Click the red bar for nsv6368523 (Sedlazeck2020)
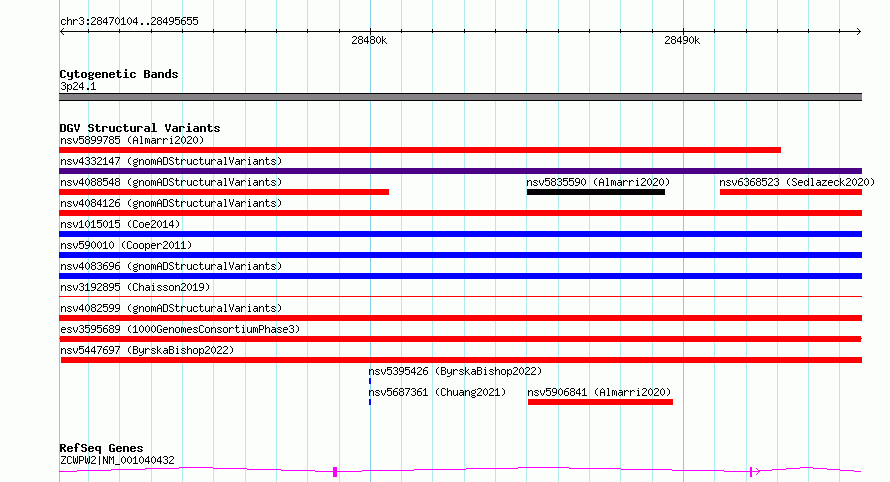Viewport: 890px width, 482px height. [791, 192]
